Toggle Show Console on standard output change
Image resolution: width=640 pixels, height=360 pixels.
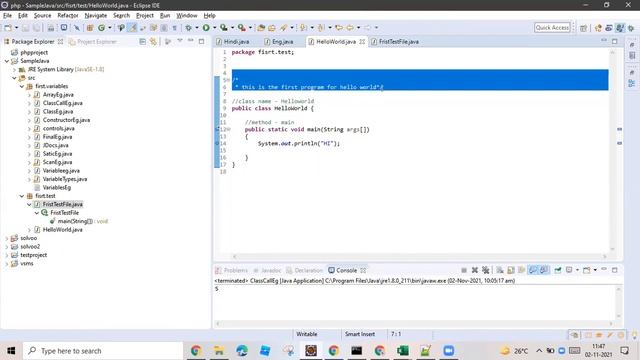(x=533, y=270)
